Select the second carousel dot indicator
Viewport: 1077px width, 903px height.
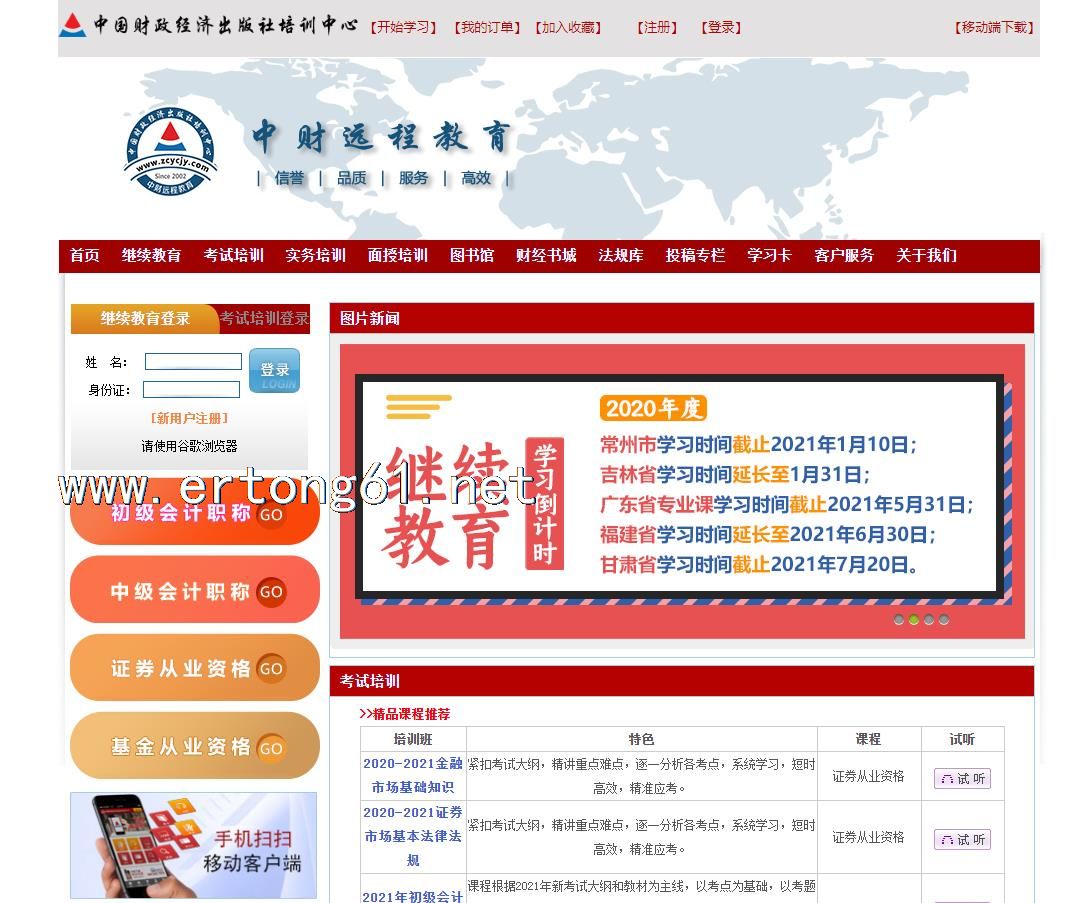pos(913,620)
